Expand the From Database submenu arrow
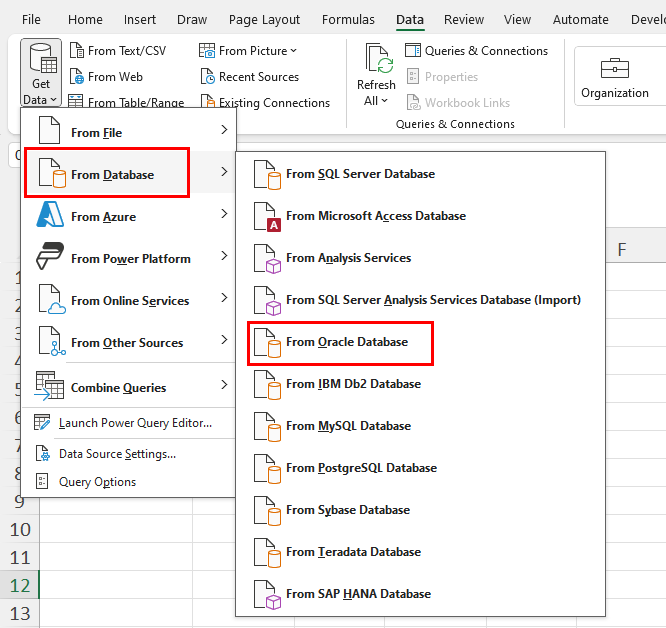The width and height of the screenshot is (666, 628). (x=224, y=172)
